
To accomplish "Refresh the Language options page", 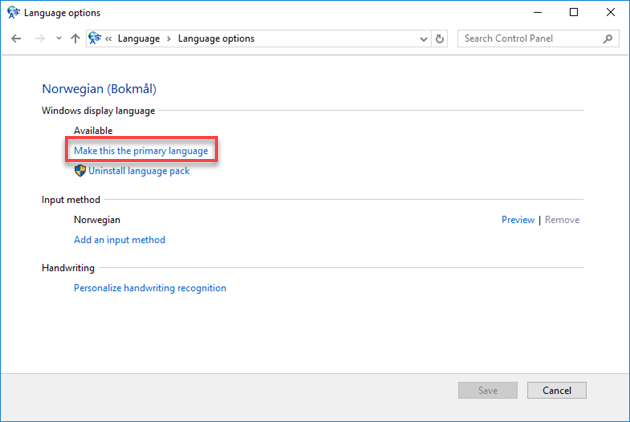I will point(440,39).
